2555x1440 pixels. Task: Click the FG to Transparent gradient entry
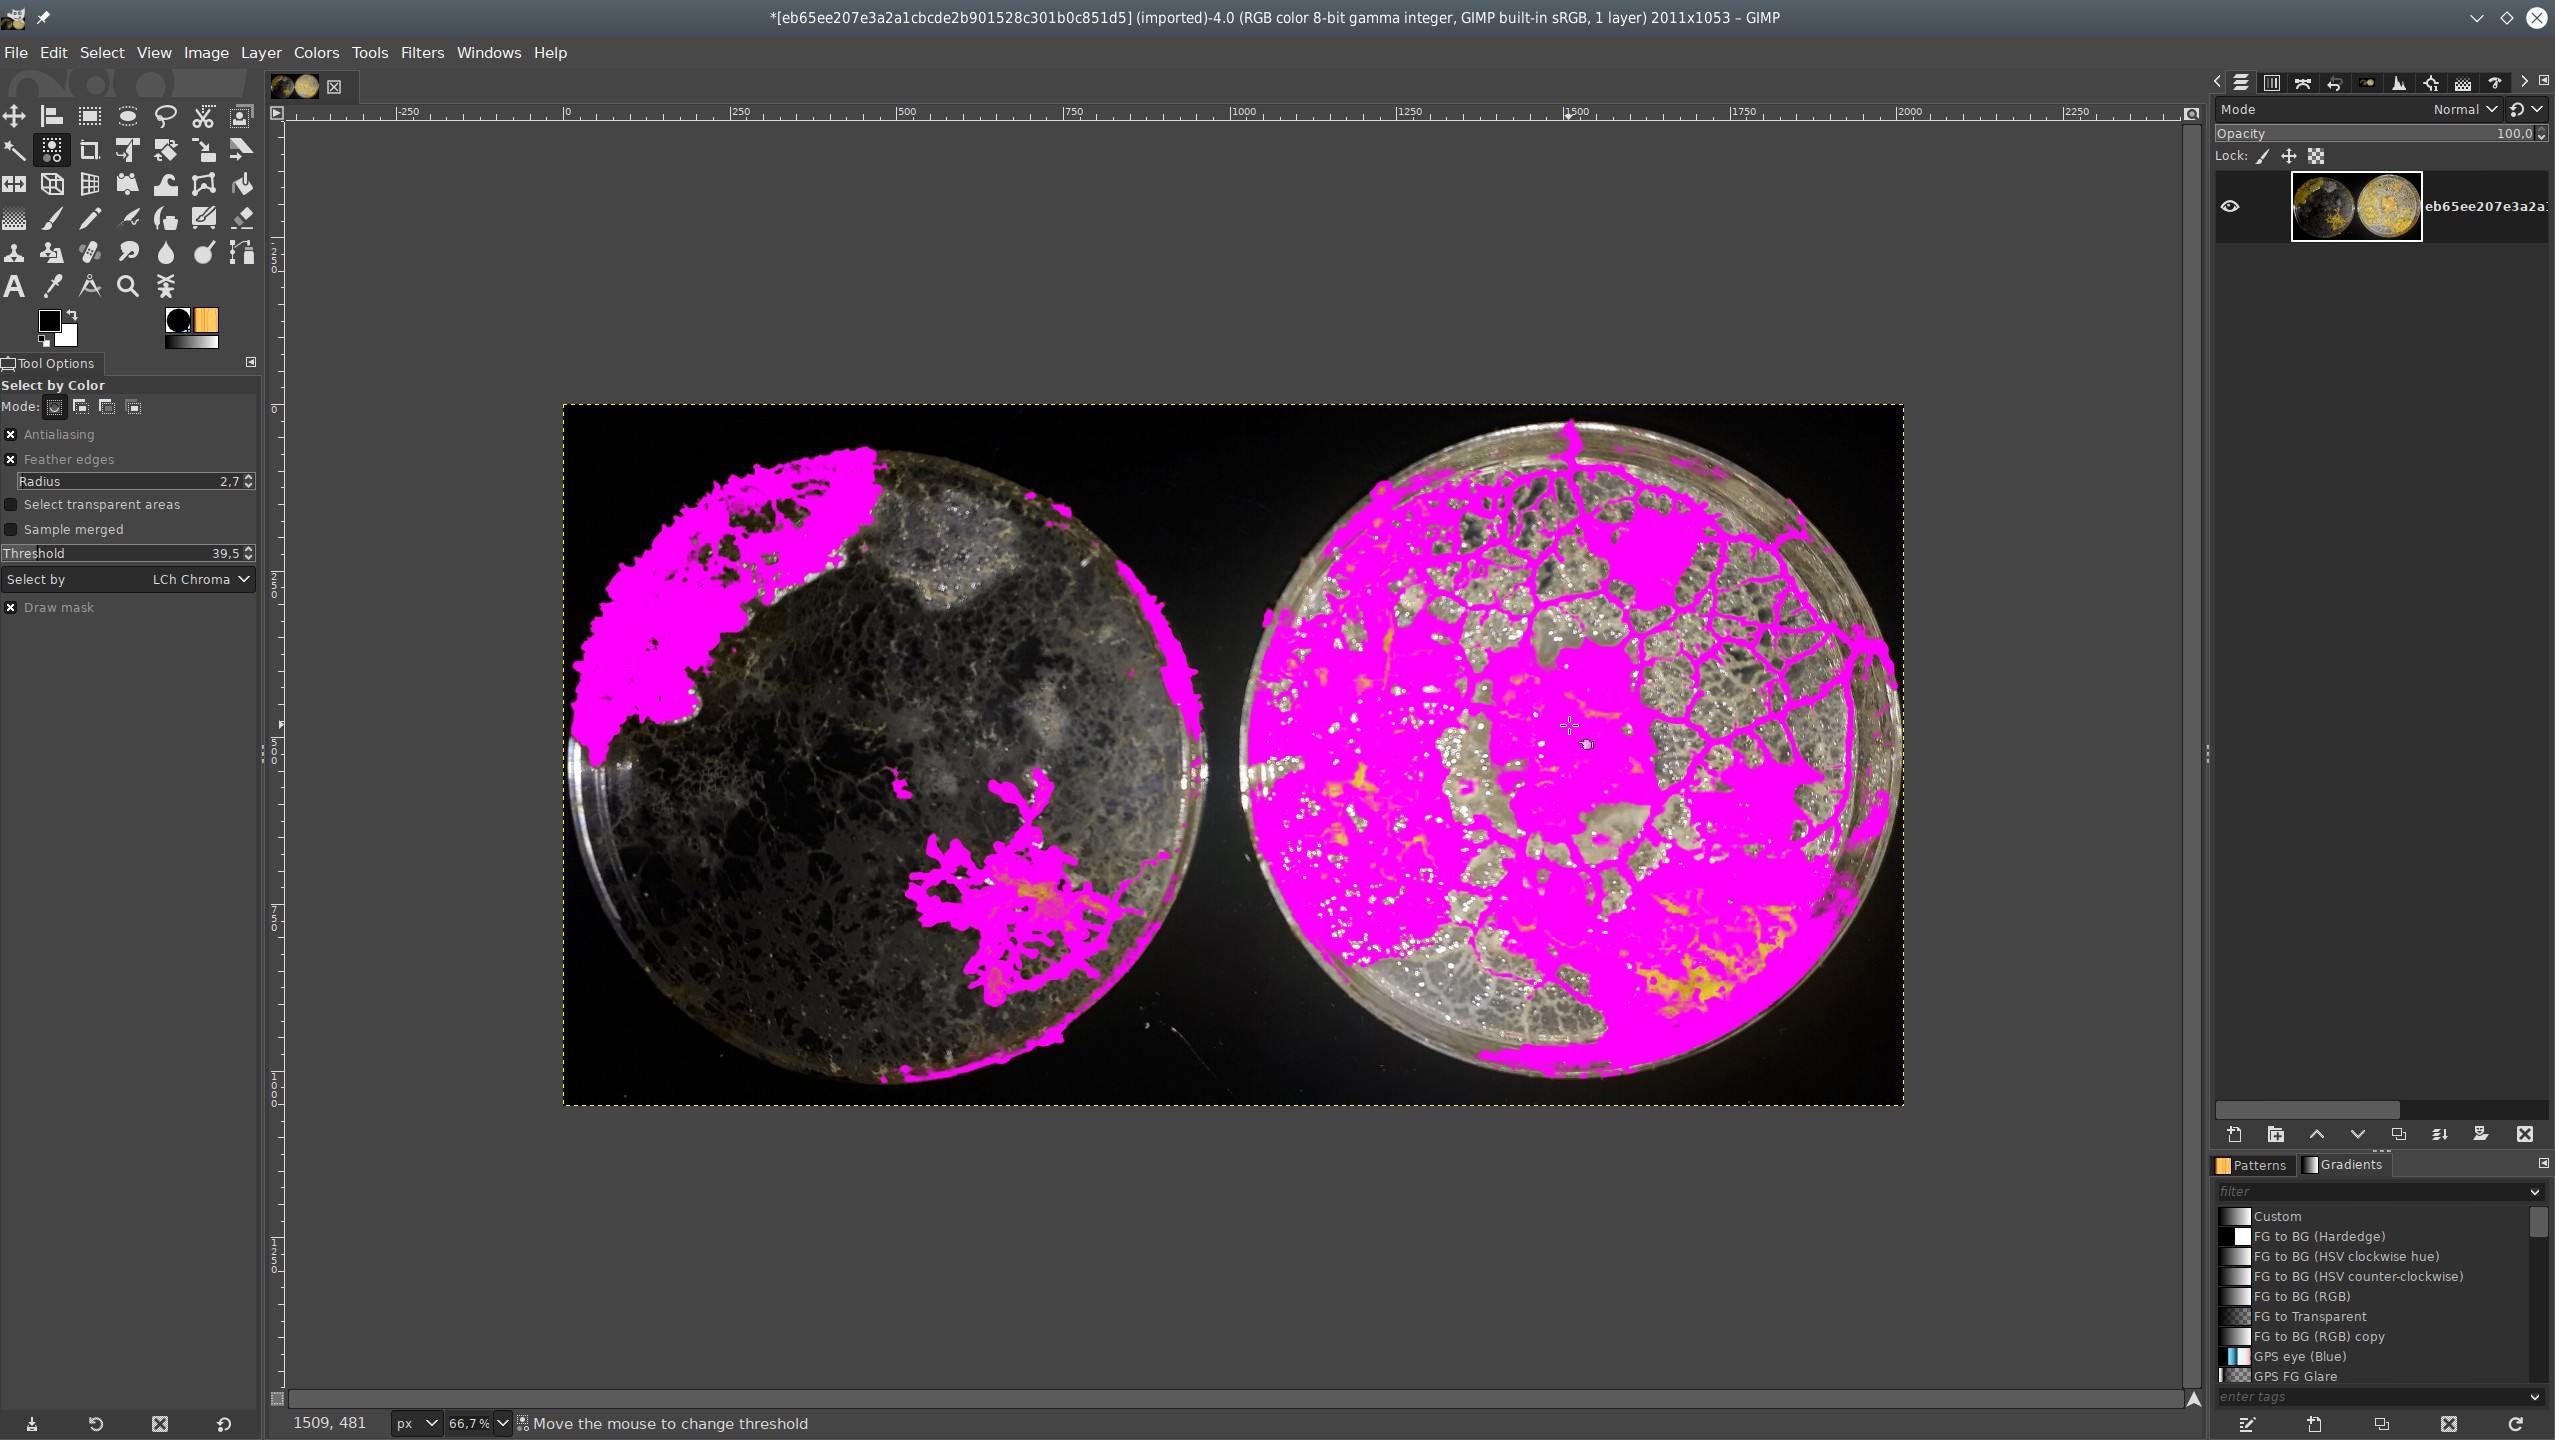coord(2309,1317)
